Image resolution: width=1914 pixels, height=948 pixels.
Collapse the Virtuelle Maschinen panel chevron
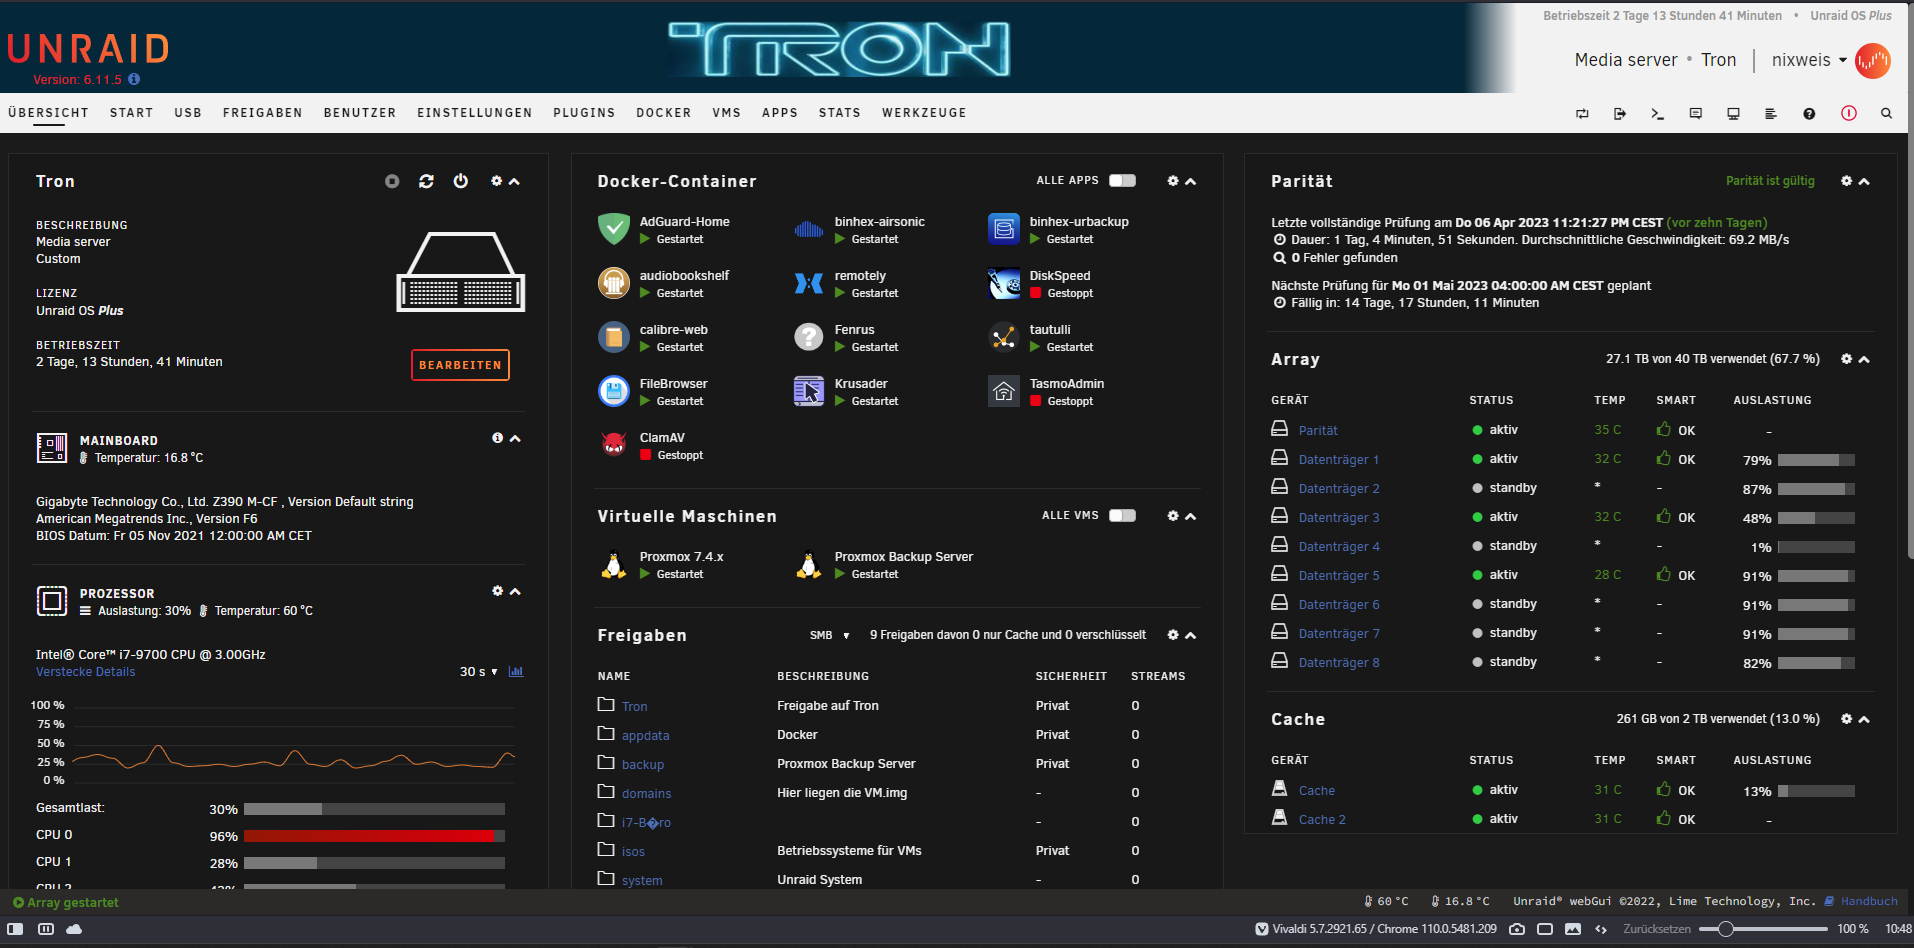[x=1190, y=516]
